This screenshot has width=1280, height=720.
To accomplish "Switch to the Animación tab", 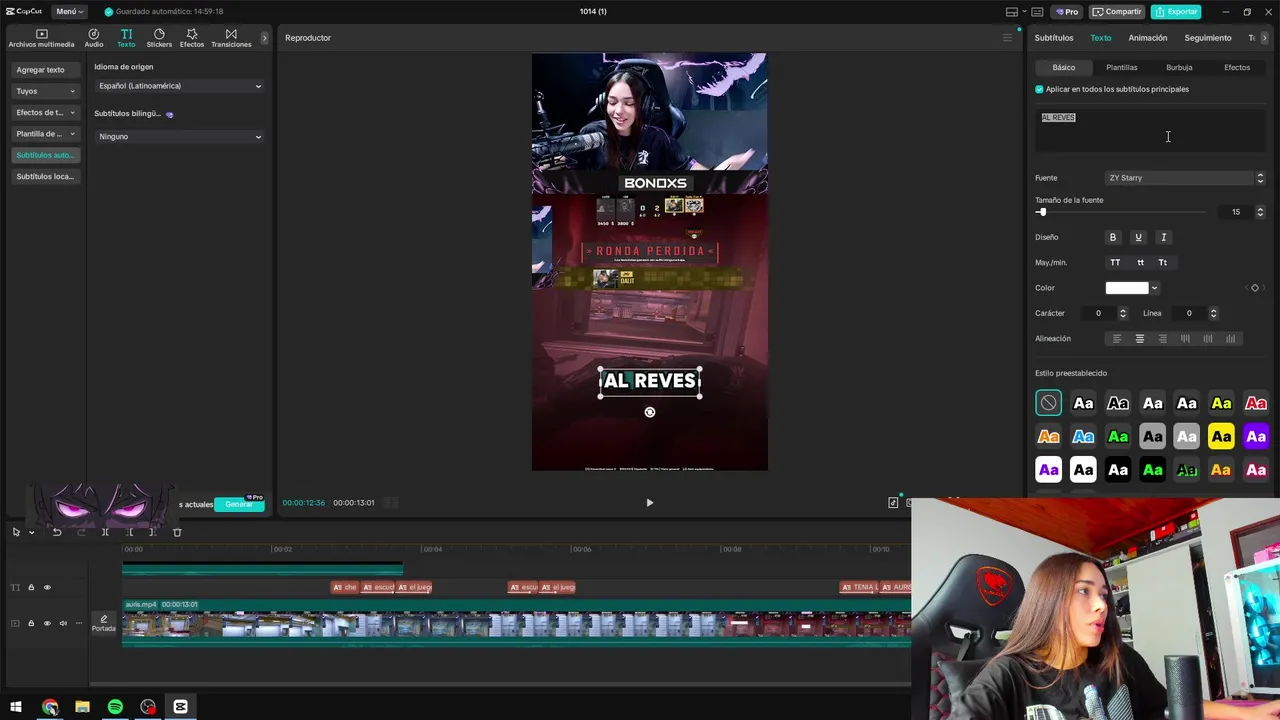I will tap(1148, 38).
